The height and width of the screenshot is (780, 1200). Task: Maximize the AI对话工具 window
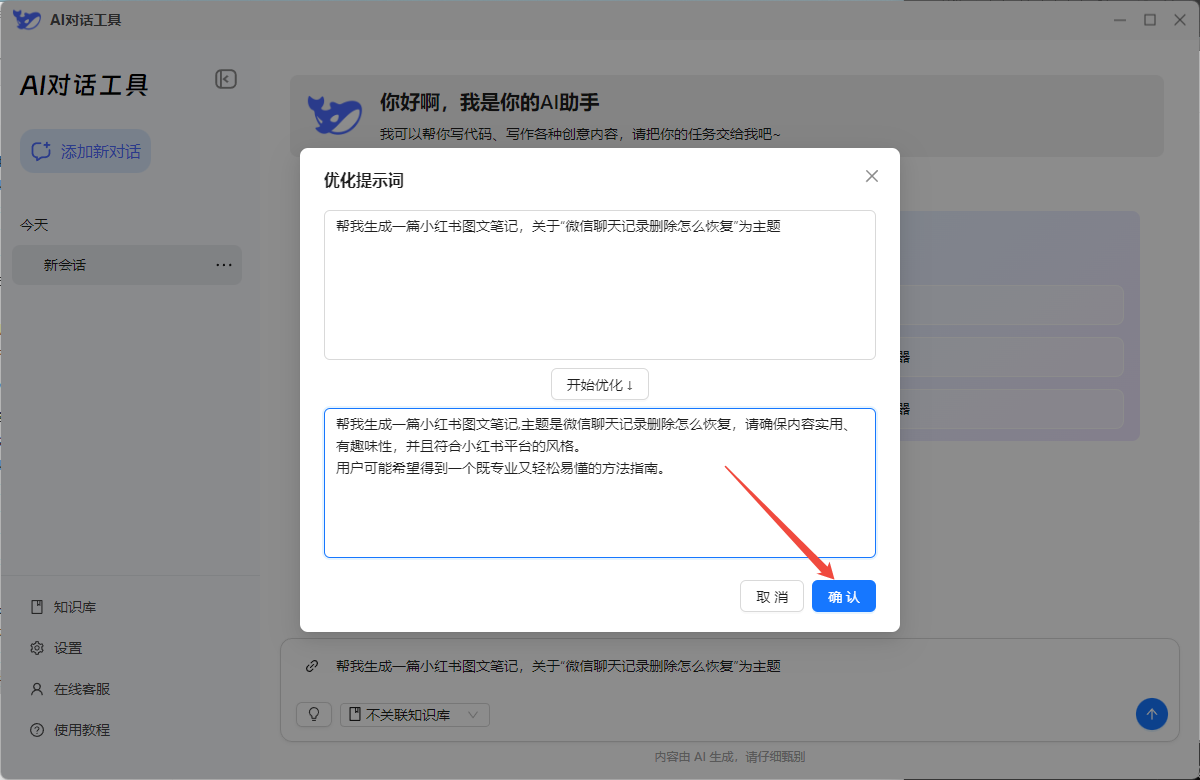click(1150, 20)
